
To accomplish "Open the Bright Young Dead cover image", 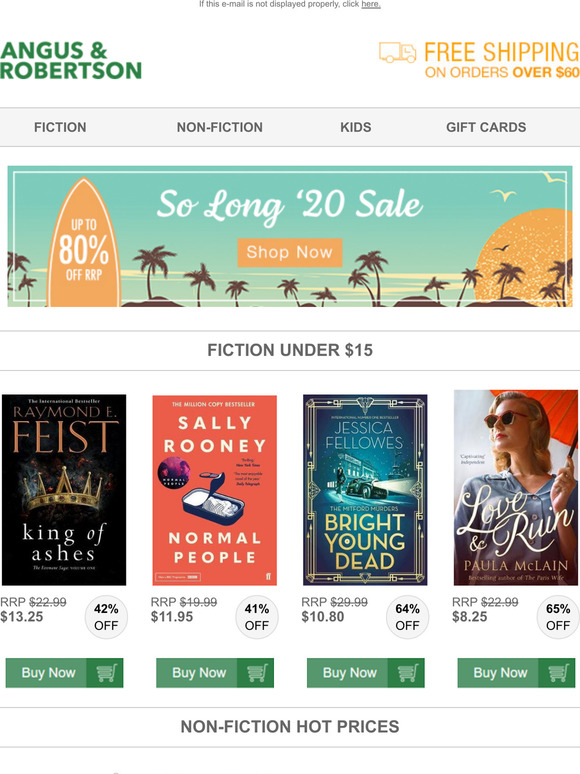I will (365, 490).
